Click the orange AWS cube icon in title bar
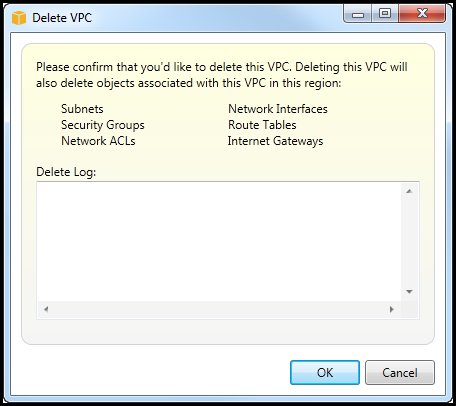Viewport: 456px width, 406px height. pyautogui.click(x=19, y=18)
